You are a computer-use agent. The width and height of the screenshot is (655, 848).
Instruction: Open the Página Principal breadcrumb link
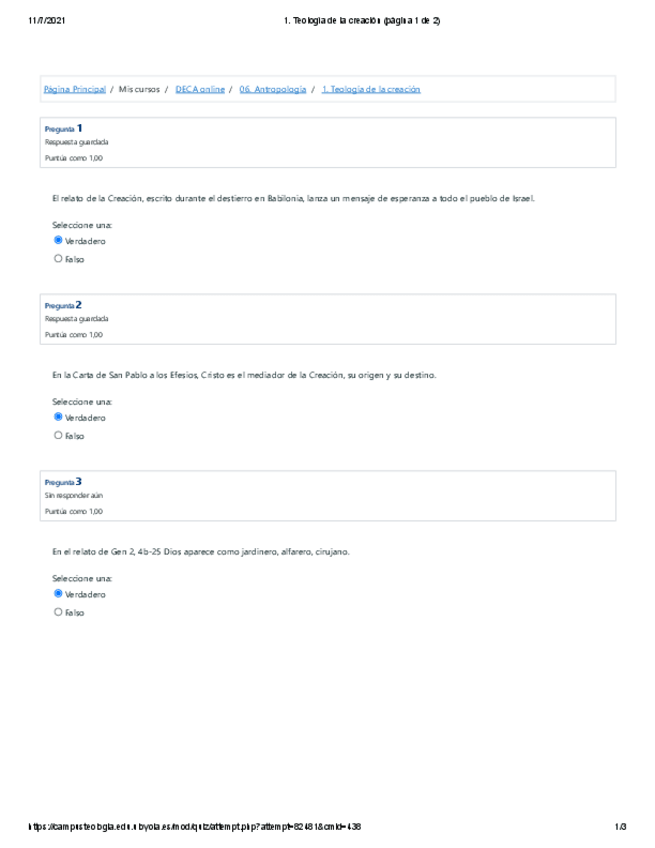click(x=75, y=90)
